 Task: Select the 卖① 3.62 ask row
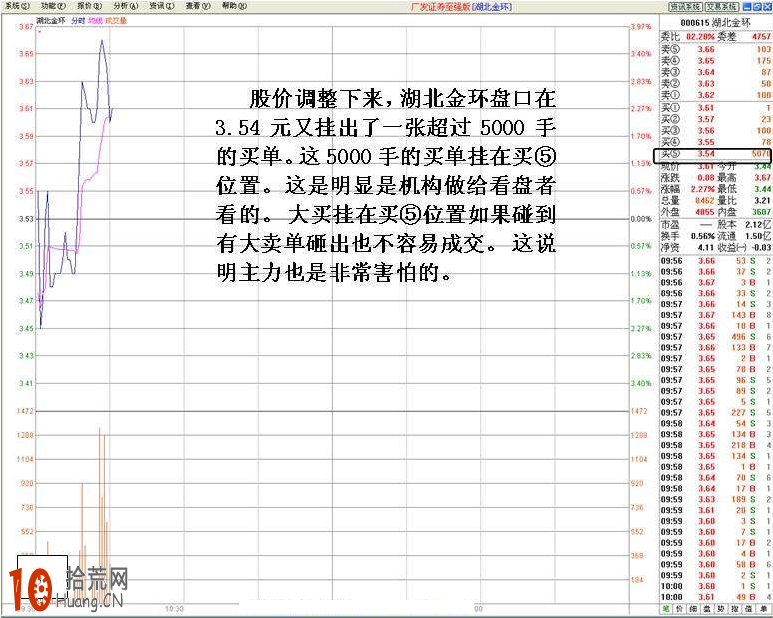(716, 95)
